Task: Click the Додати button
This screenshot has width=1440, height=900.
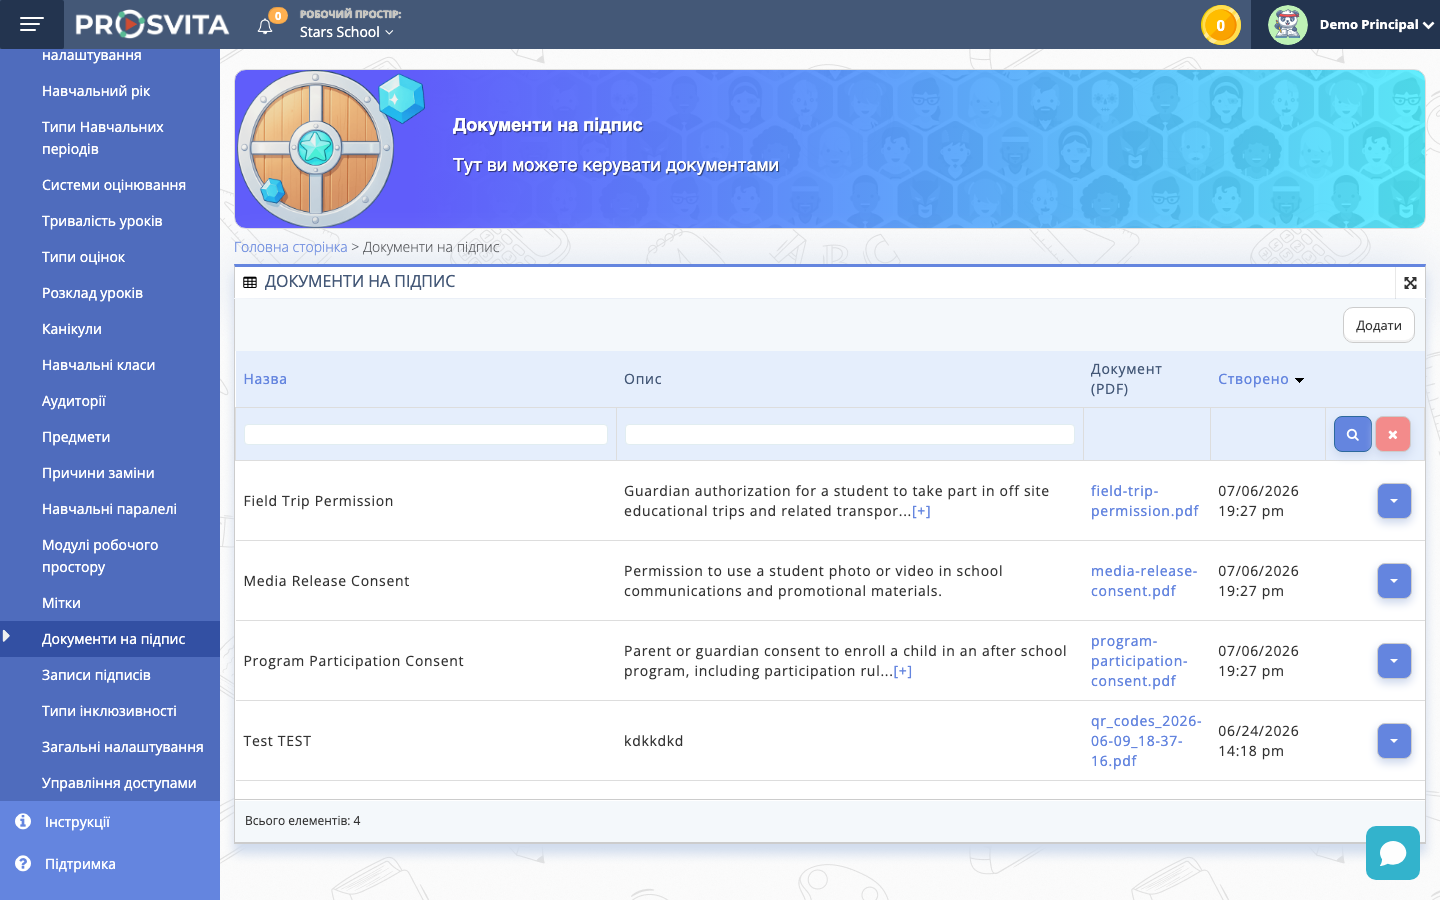Action: (x=1378, y=325)
